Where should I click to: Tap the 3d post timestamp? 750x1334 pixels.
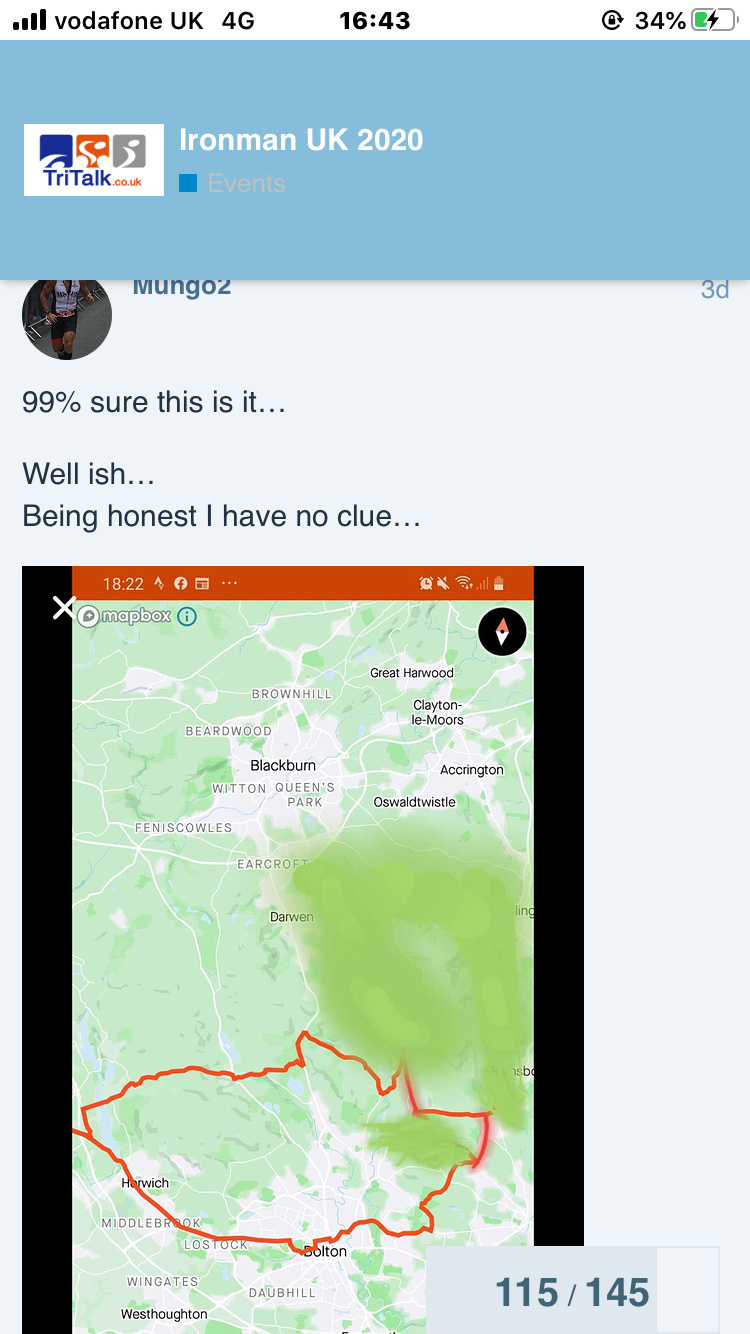click(715, 290)
